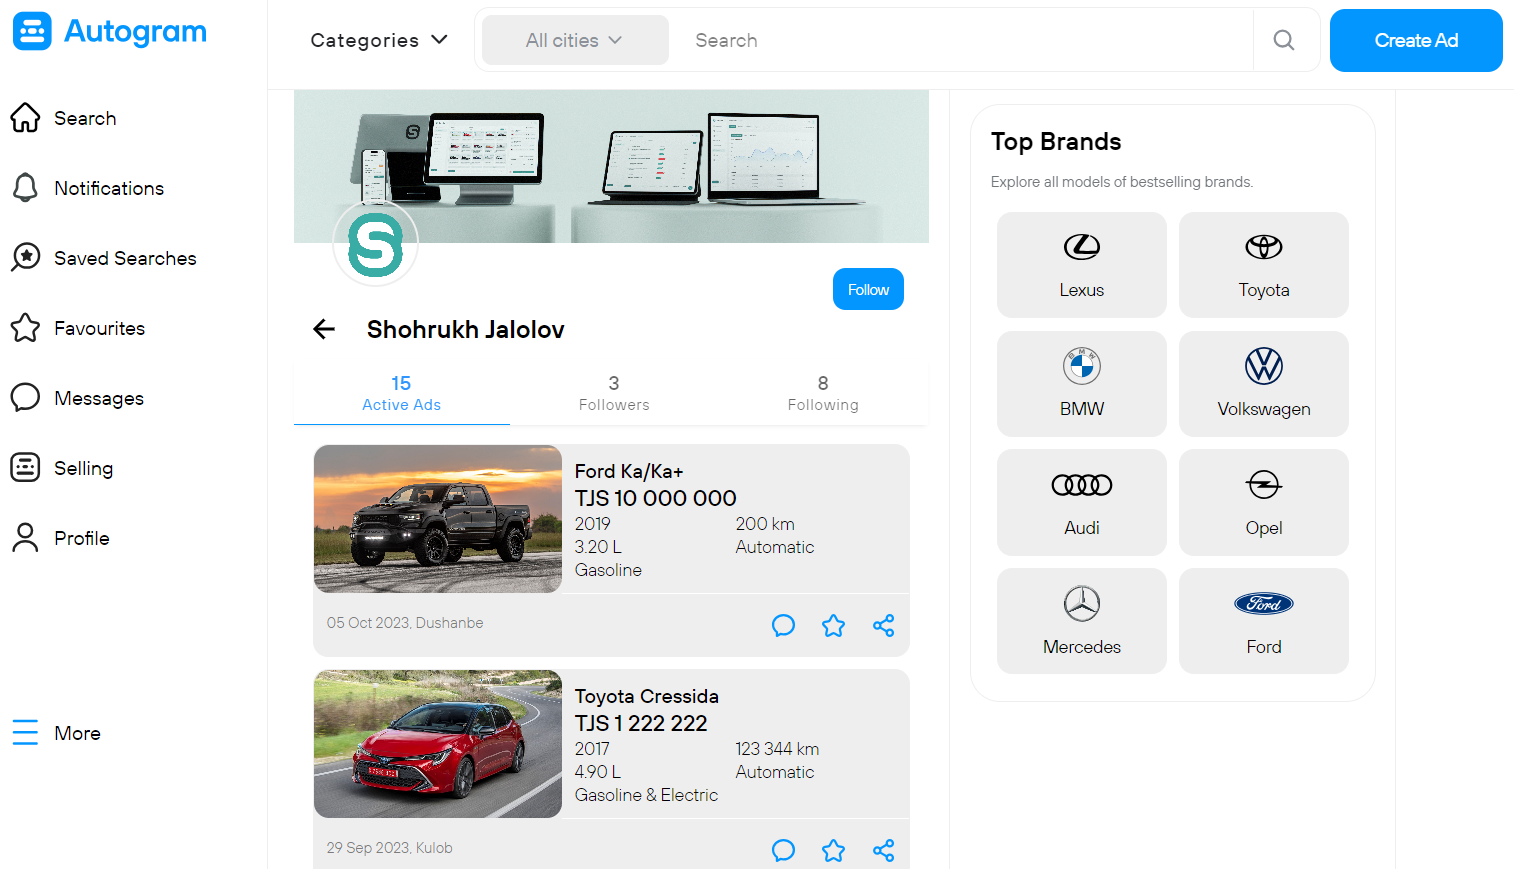Screen dimensions: 1514x869
Task: Open Messages bubble icon in sidebar
Action: point(25,398)
